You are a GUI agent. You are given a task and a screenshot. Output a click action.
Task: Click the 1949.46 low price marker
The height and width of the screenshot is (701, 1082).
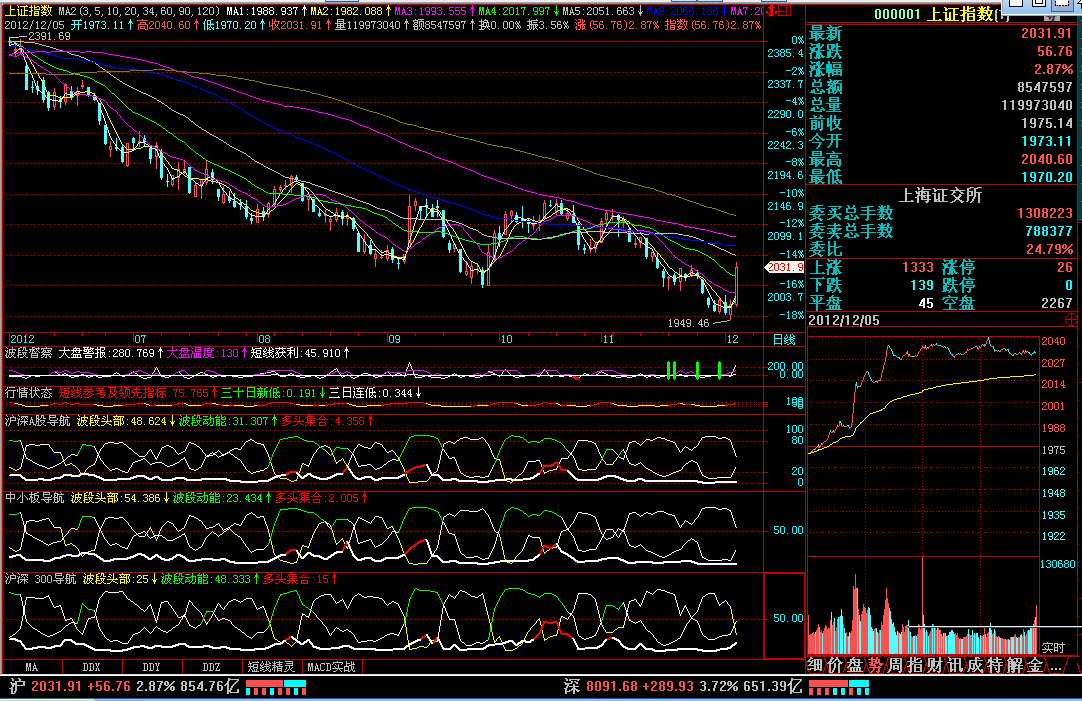point(688,323)
